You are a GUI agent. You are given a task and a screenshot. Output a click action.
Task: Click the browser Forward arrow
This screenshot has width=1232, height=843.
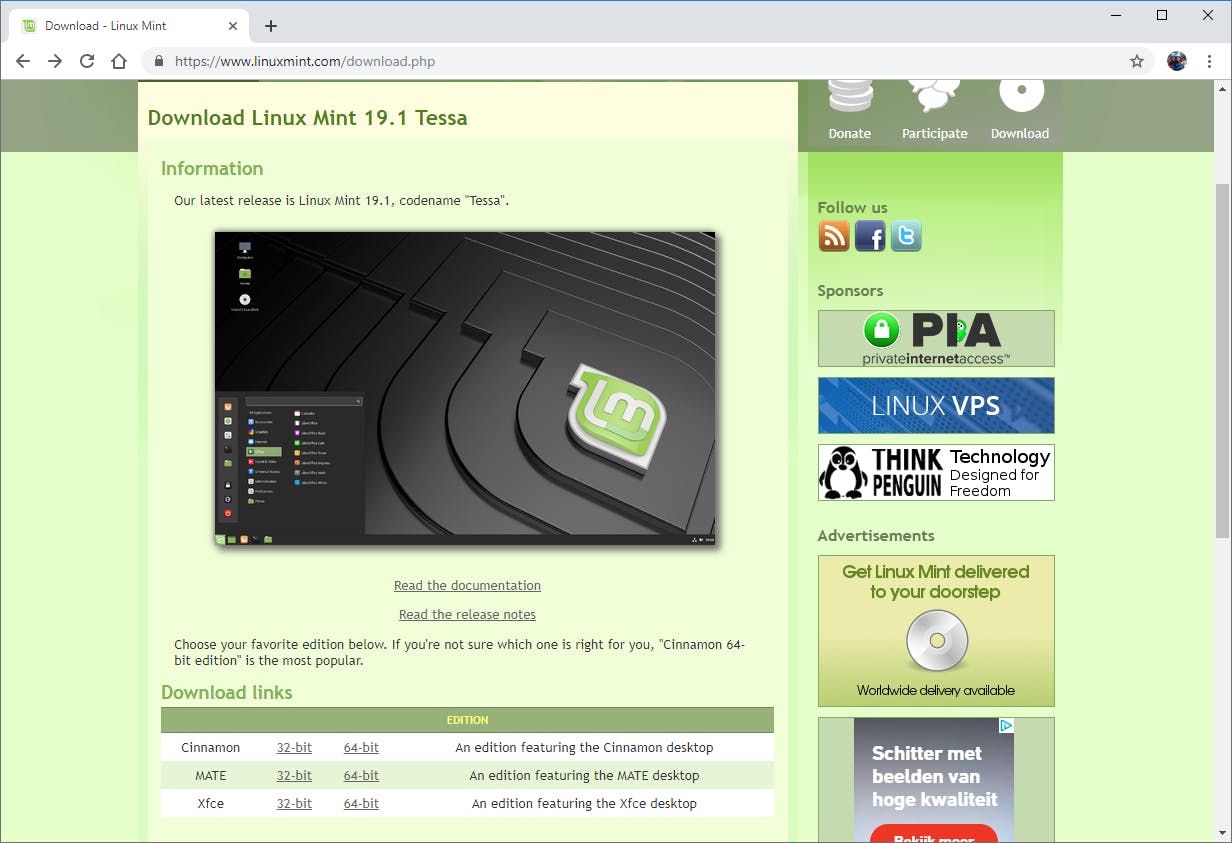click(55, 61)
